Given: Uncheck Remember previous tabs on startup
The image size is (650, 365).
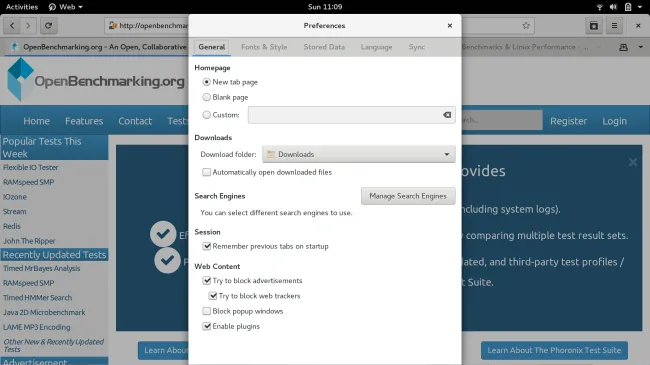Looking at the screenshot, I should click(206, 246).
